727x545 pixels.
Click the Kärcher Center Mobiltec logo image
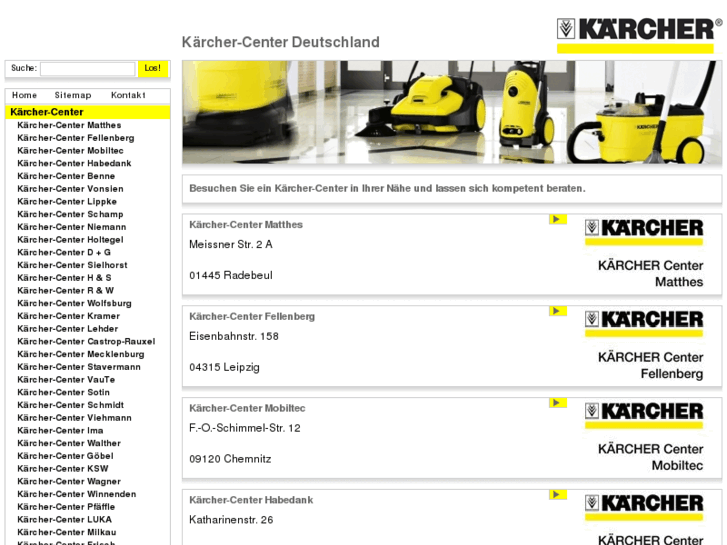click(x=644, y=437)
